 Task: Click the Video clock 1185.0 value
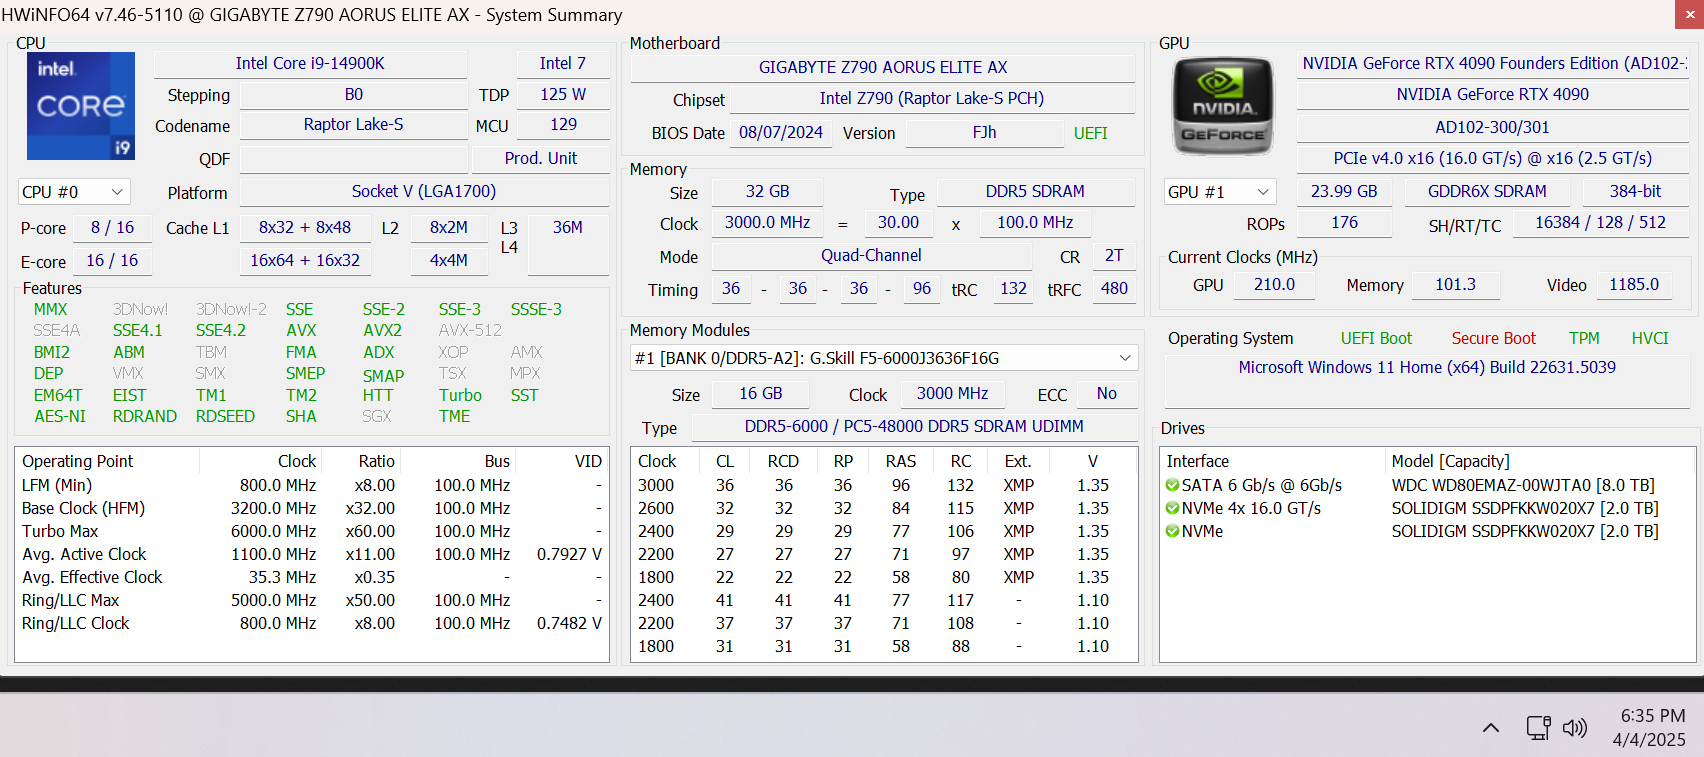(1634, 284)
